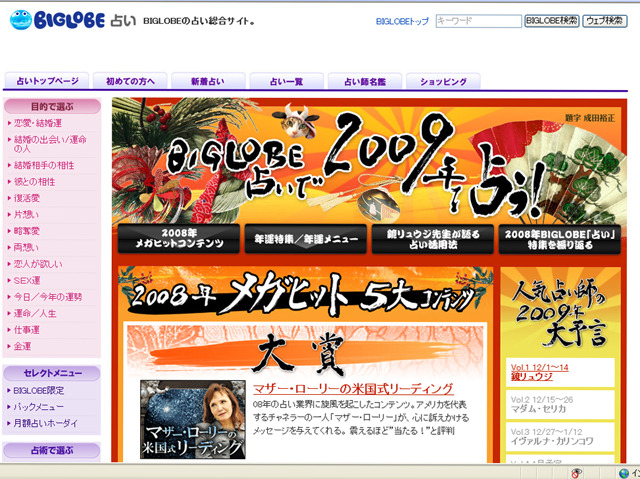Click the マザー・ローリー thumbnail image
The width and height of the screenshot is (640, 479).
point(193,419)
